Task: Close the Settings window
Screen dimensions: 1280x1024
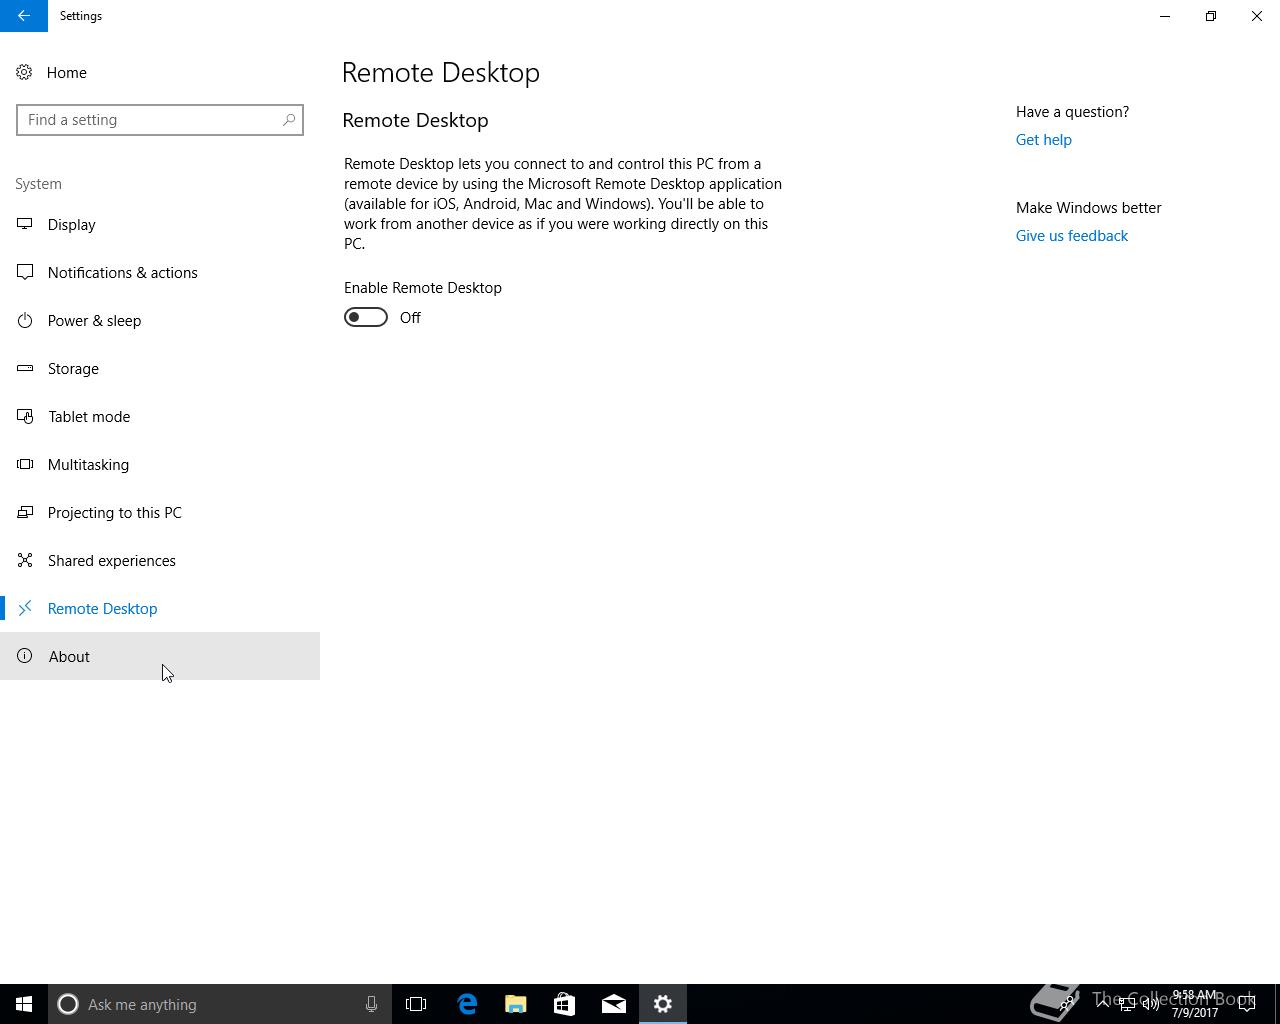Action: pos(1257,16)
